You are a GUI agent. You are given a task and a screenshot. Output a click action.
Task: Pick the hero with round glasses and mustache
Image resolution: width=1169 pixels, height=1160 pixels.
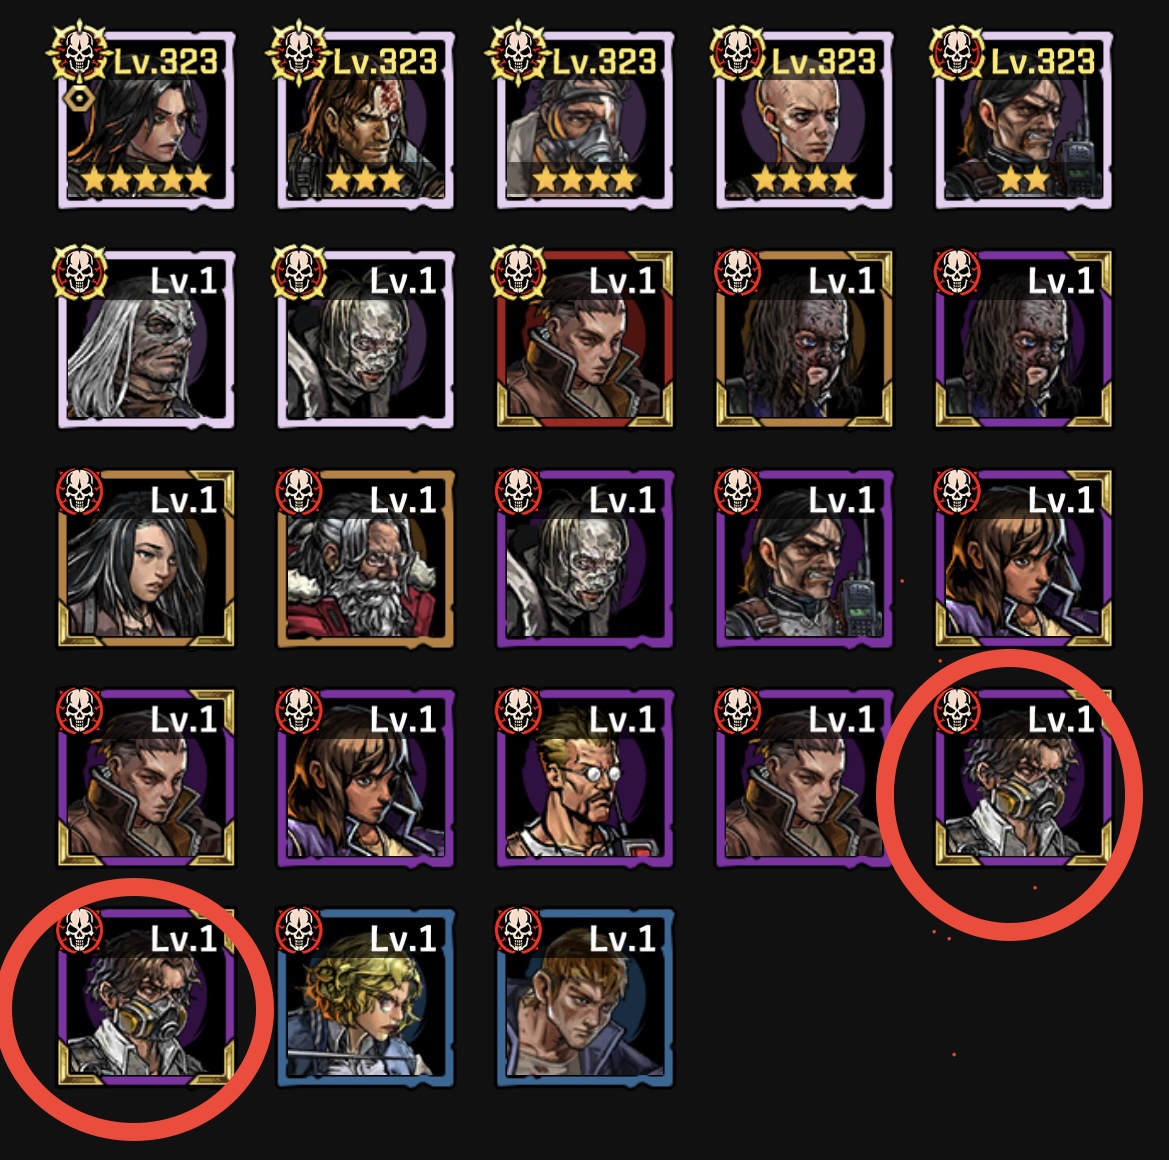(x=584, y=778)
